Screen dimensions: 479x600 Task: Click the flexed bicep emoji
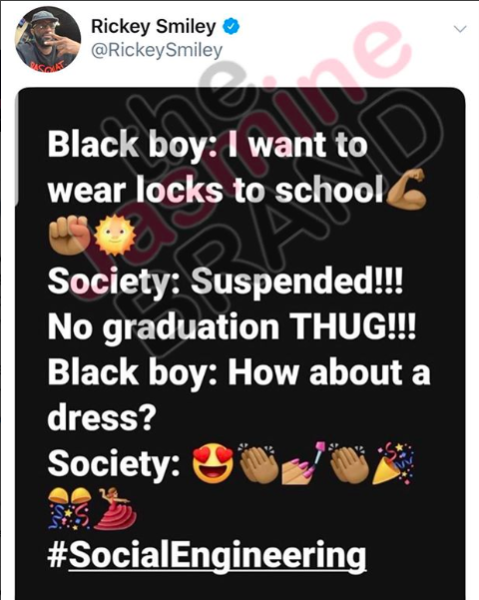(406, 189)
